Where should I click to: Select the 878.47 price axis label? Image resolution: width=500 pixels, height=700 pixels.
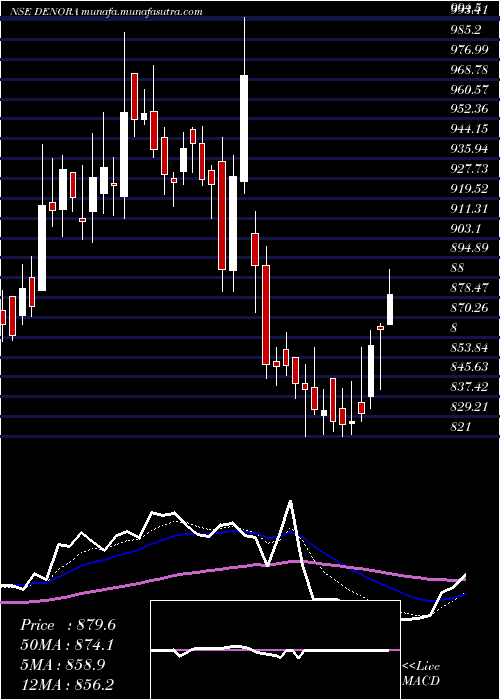470,288
